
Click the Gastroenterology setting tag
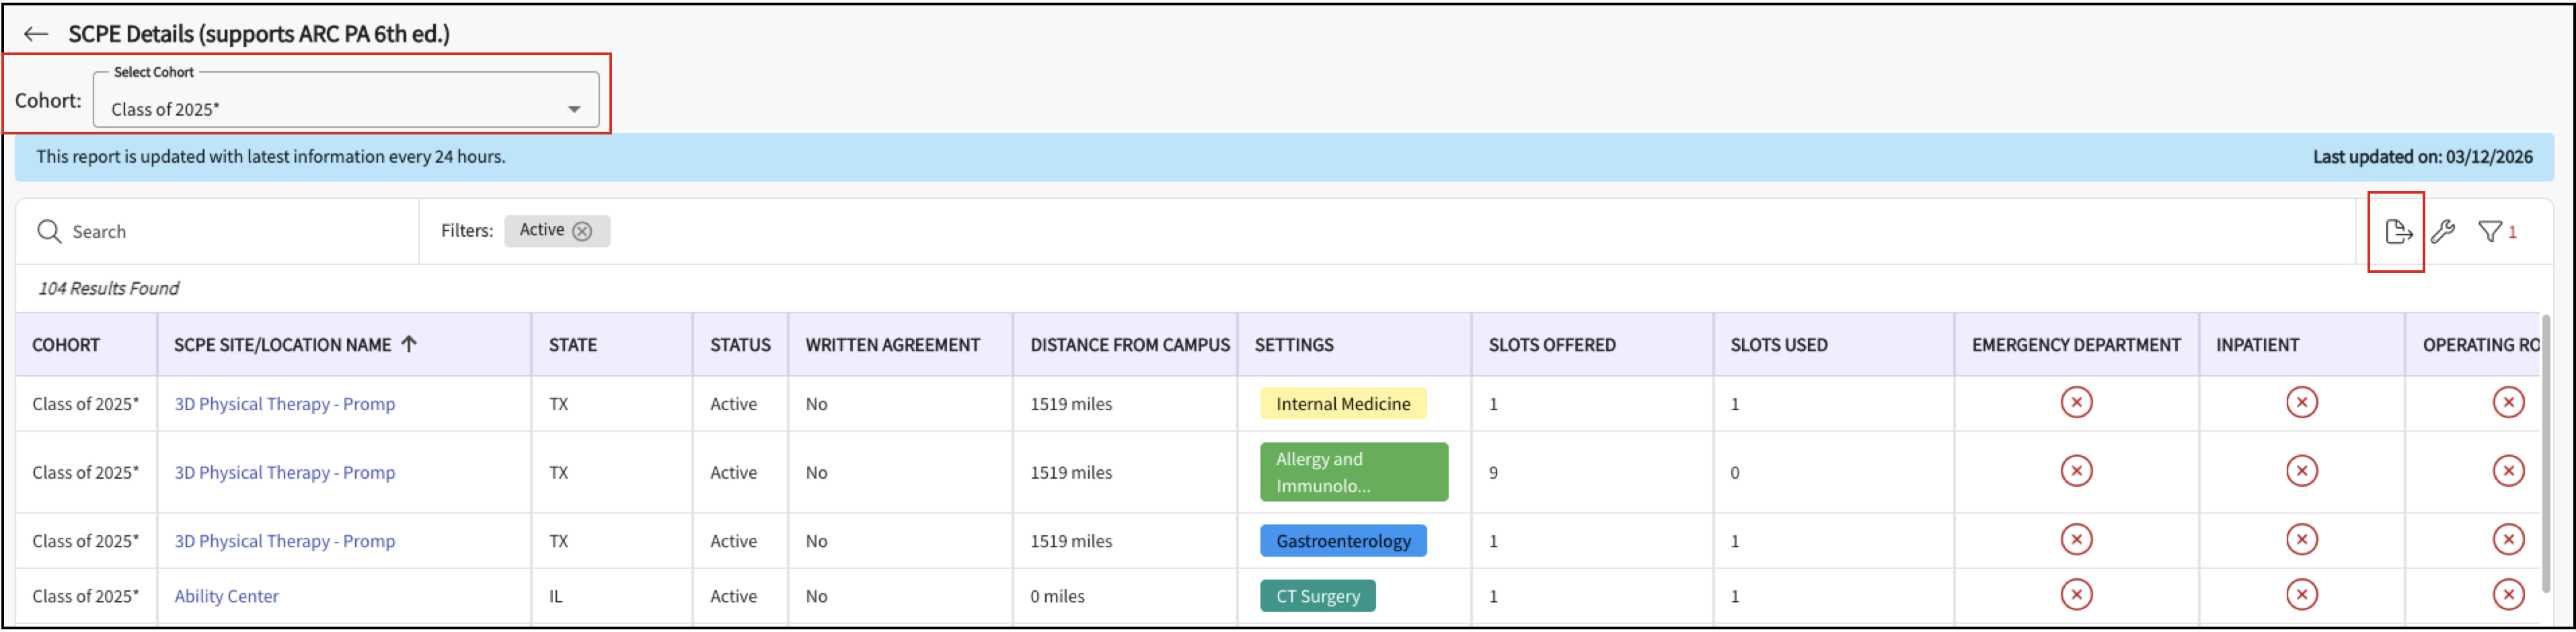pos(1342,541)
